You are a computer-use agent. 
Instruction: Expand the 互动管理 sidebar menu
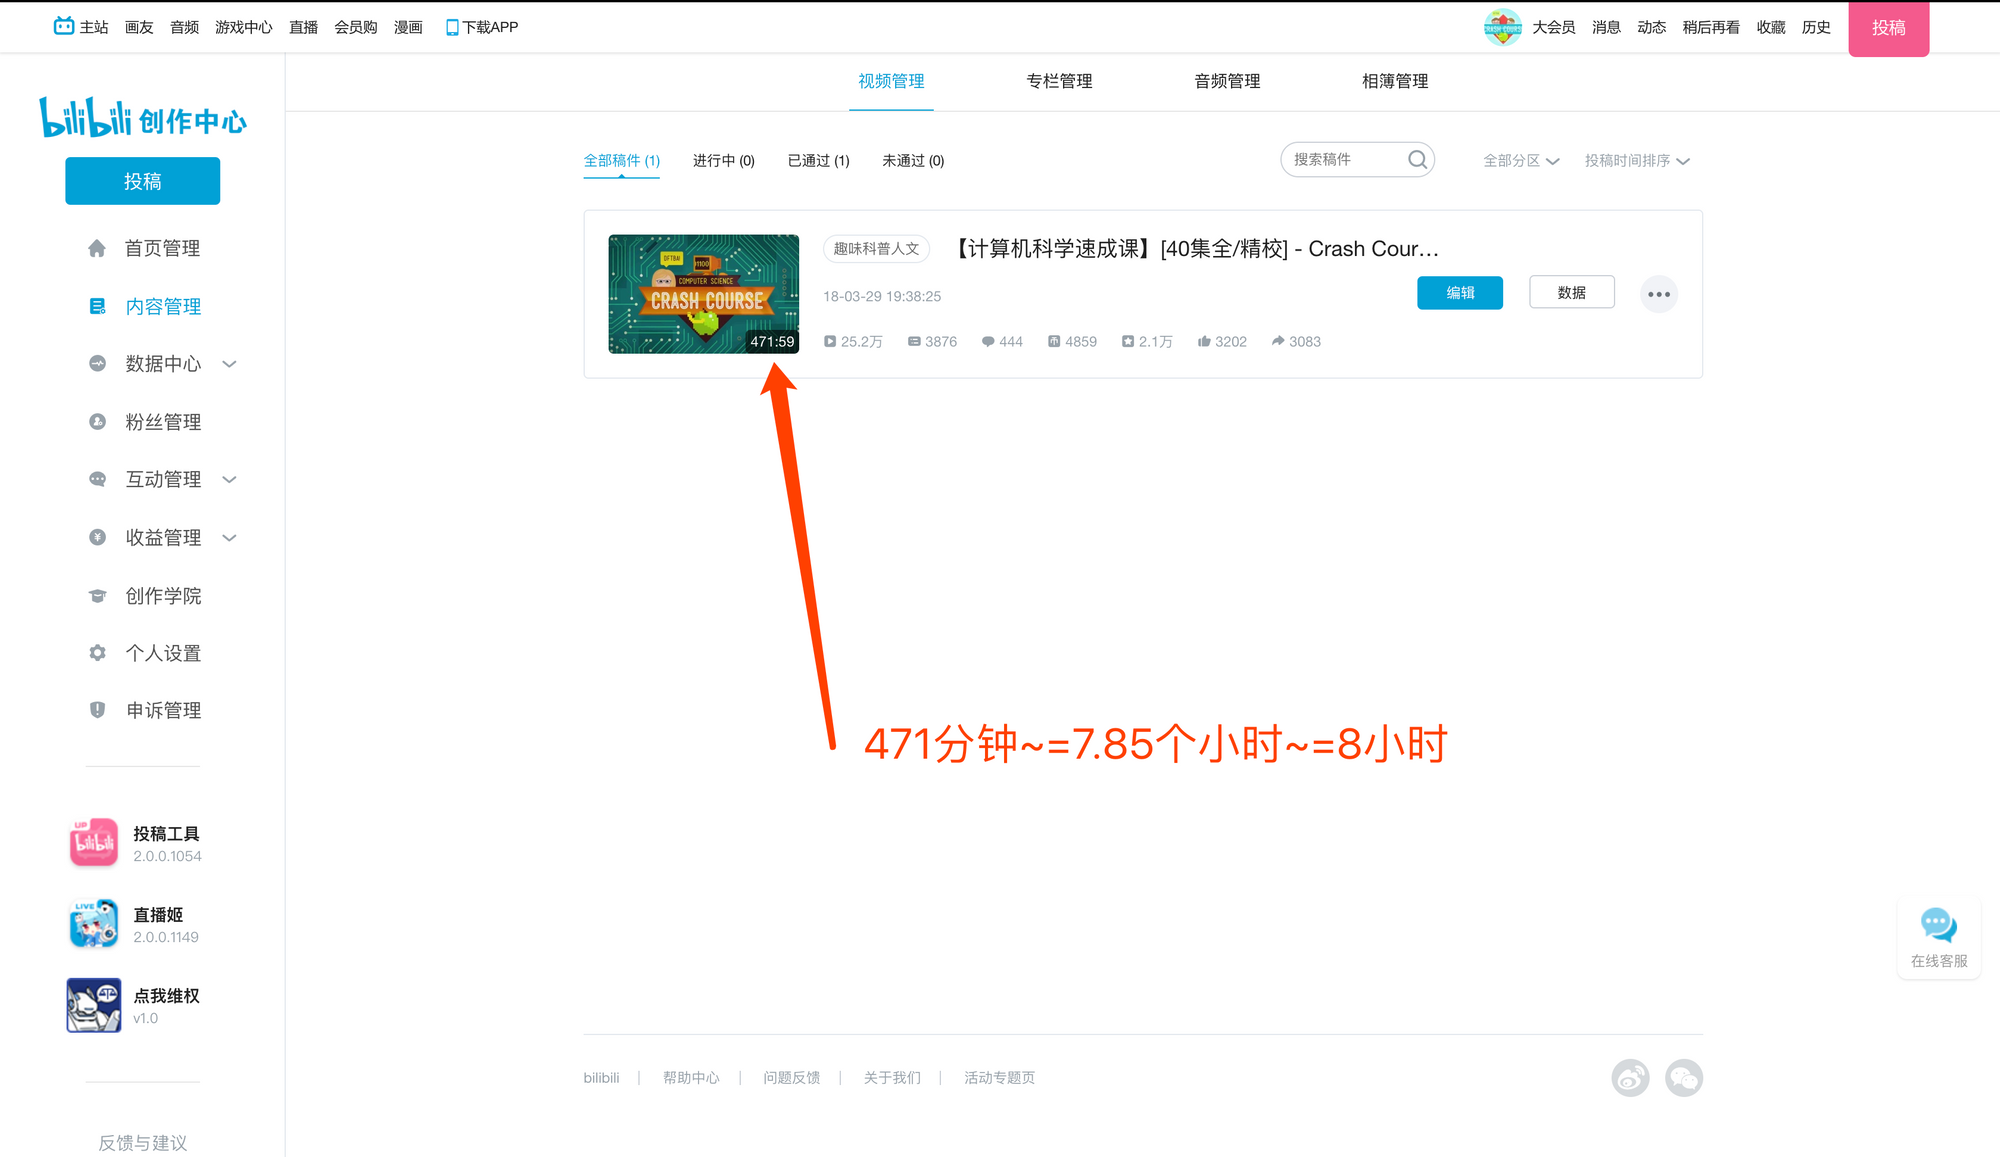[163, 480]
